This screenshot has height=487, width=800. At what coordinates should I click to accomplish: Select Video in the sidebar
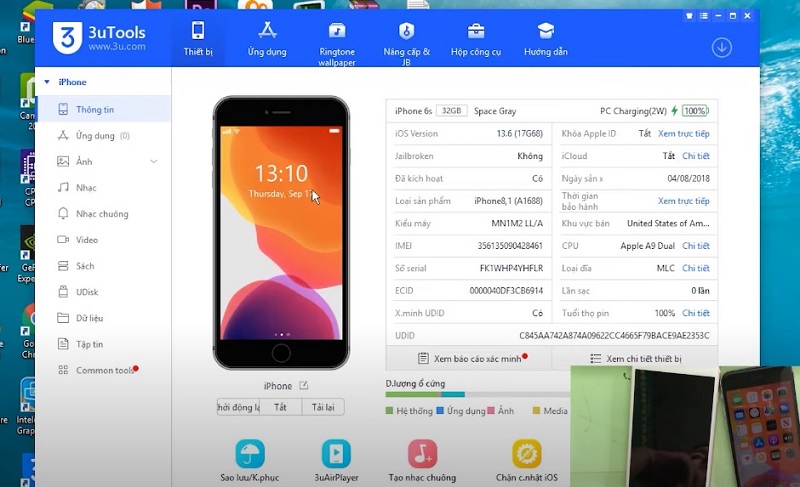click(x=104, y=240)
